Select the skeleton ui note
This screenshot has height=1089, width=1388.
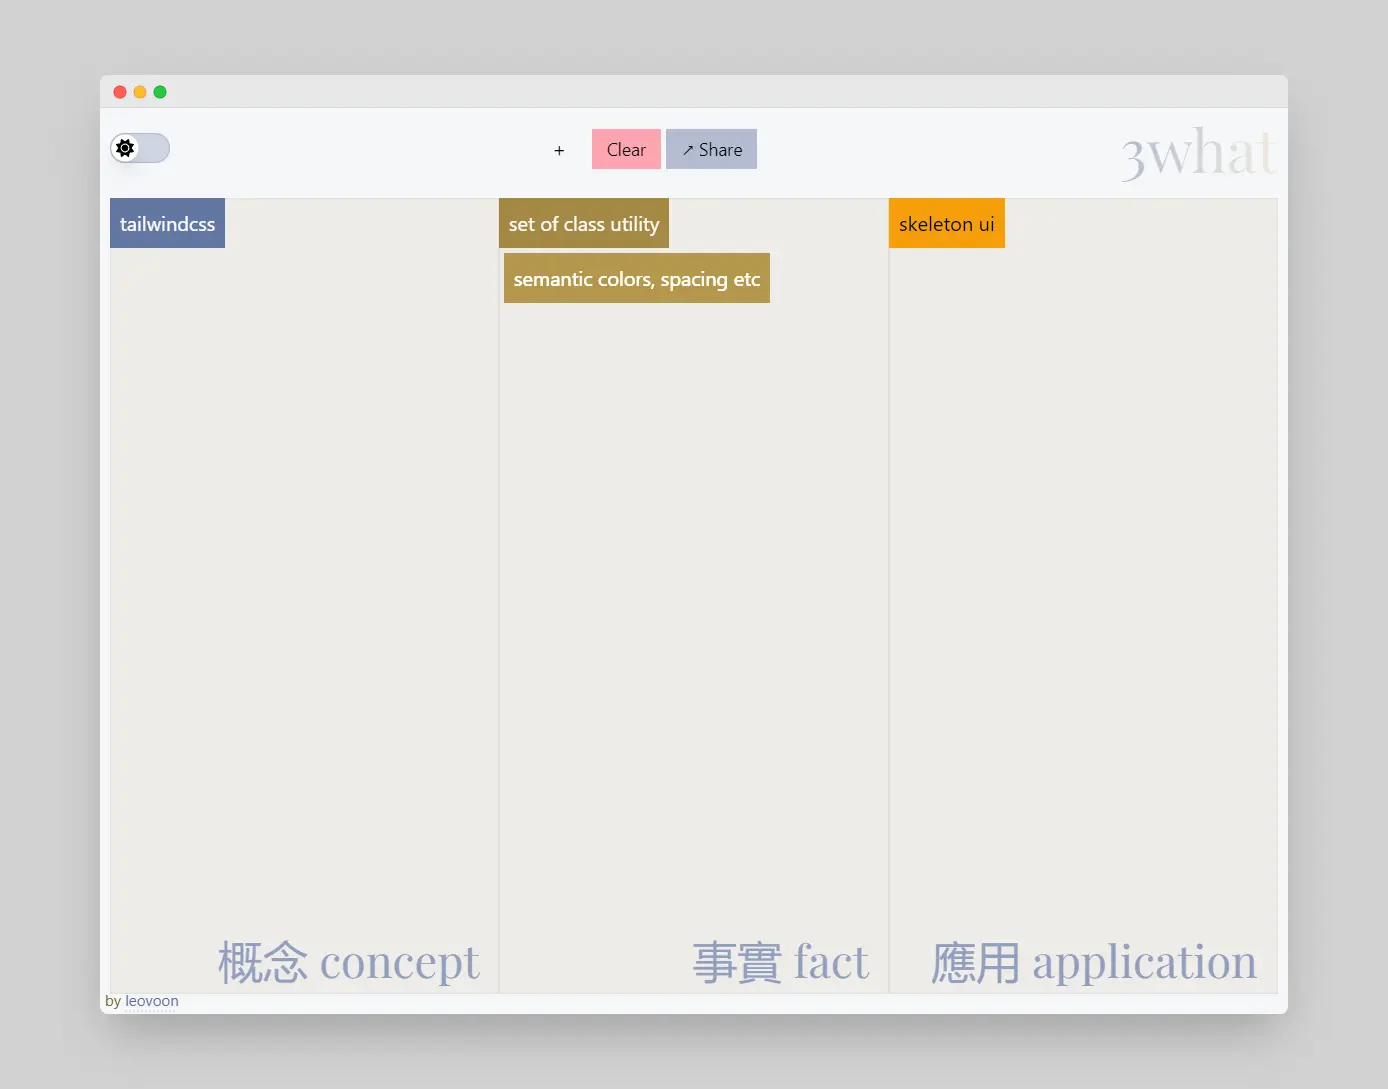pos(946,223)
